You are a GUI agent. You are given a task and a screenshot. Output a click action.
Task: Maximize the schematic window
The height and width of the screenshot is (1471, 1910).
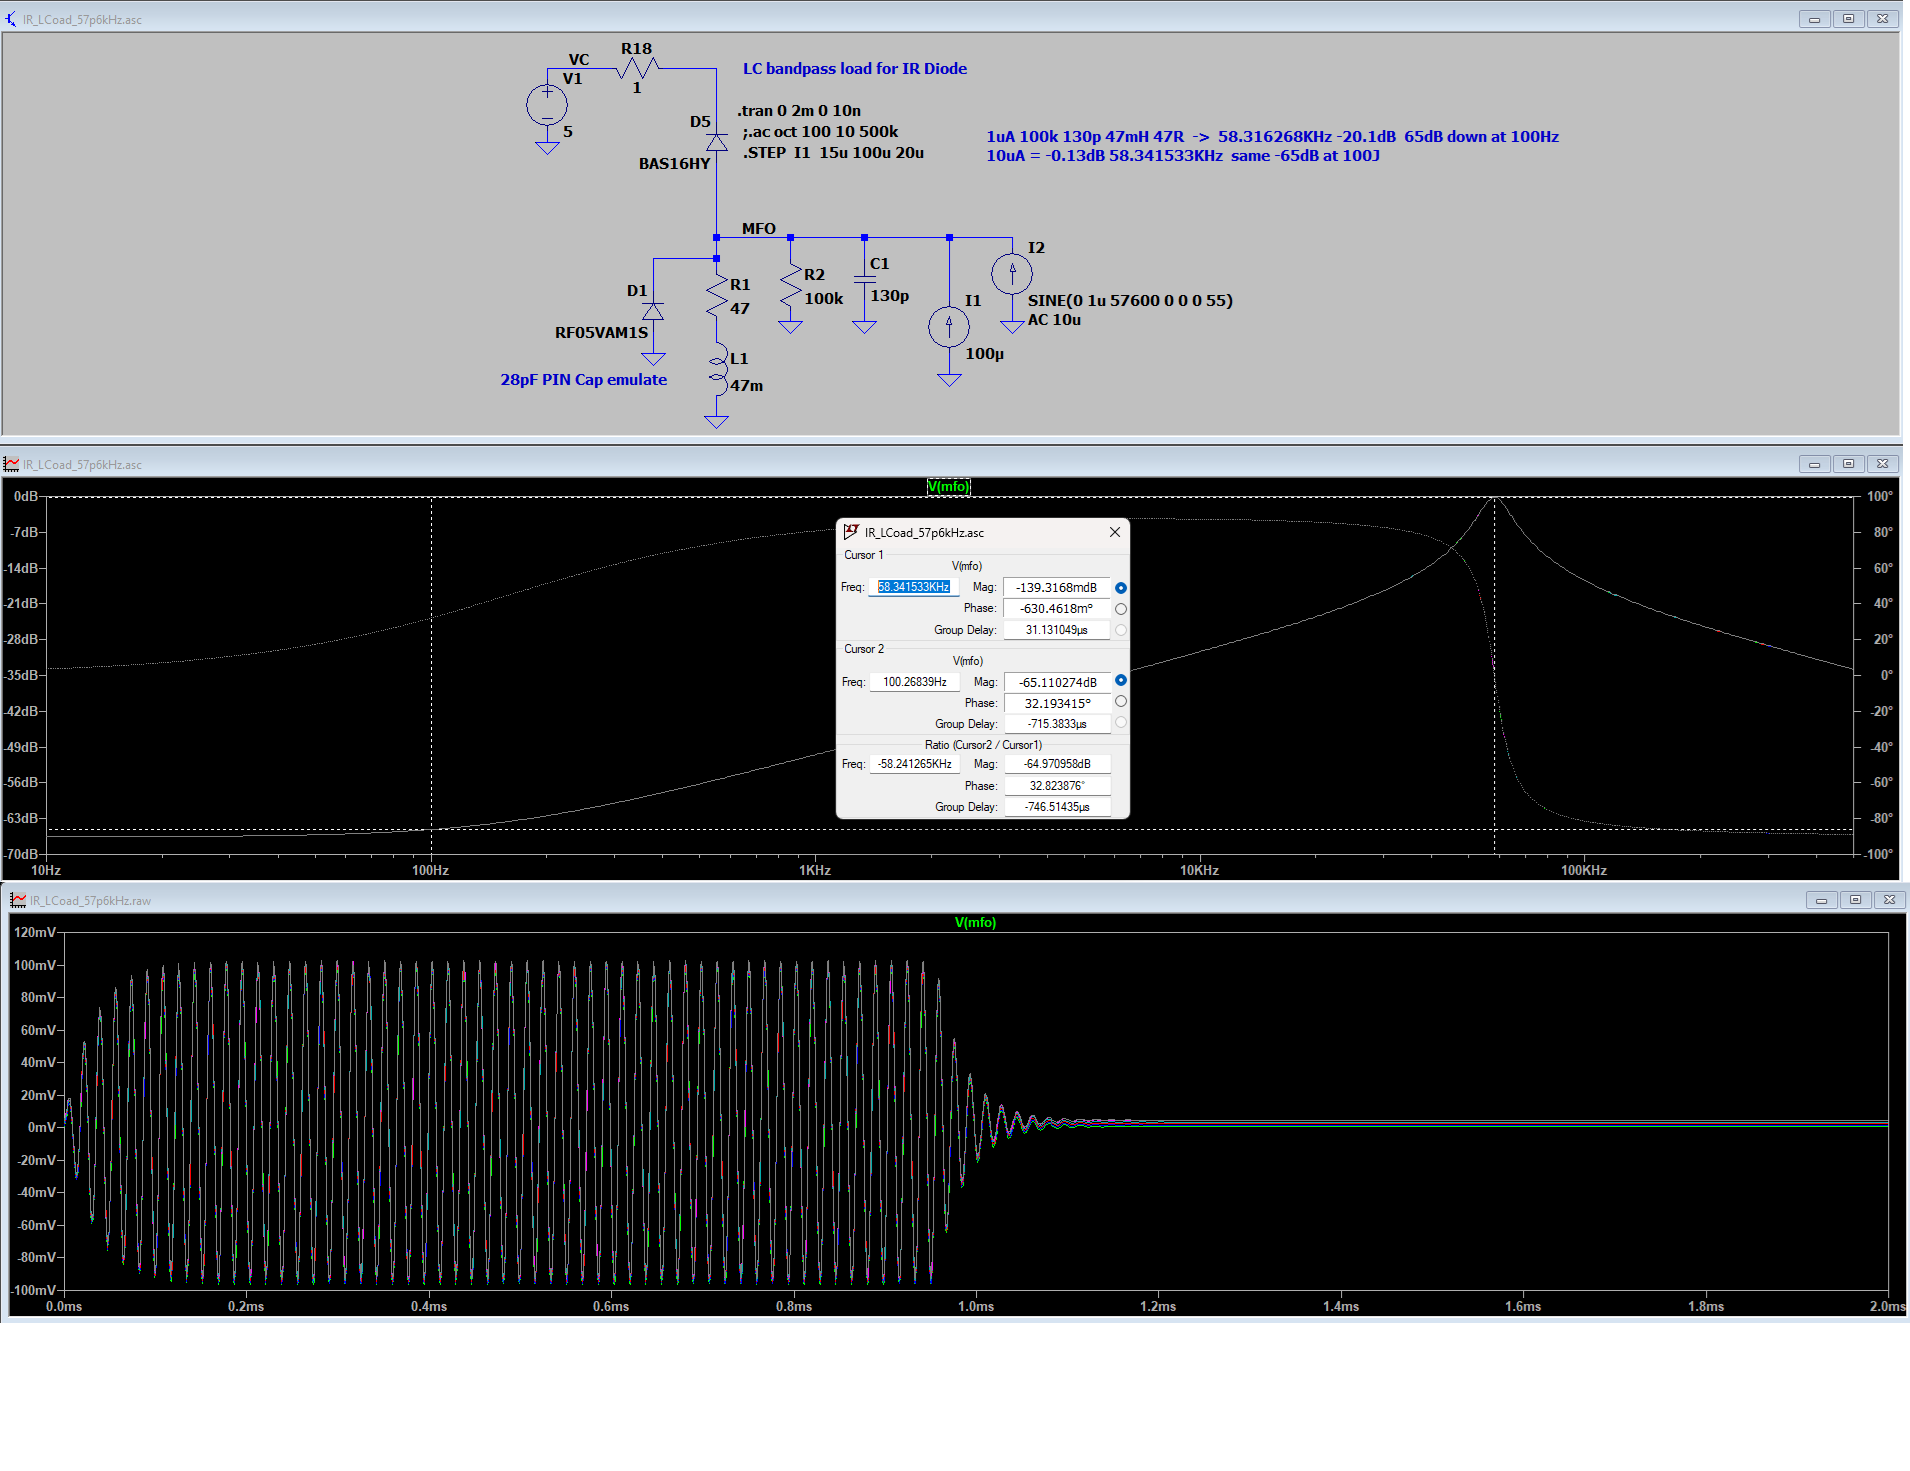tap(1848, 19)
